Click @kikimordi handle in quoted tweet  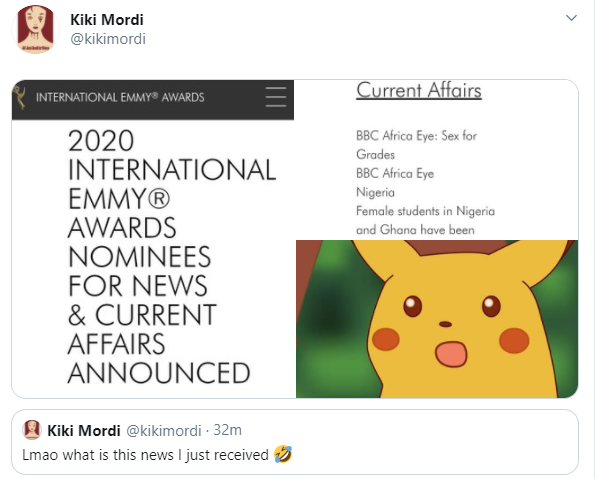163,431
